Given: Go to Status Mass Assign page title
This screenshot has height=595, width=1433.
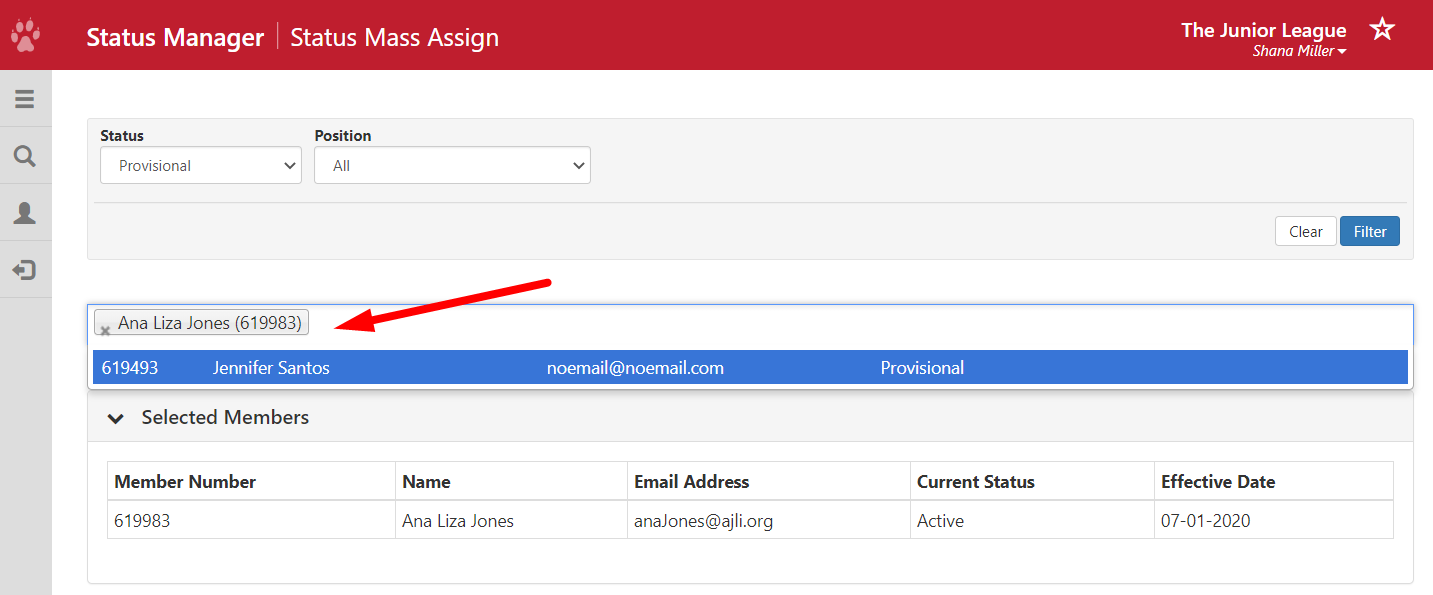Looking at the screenshot, I should [x=394, y=37].
